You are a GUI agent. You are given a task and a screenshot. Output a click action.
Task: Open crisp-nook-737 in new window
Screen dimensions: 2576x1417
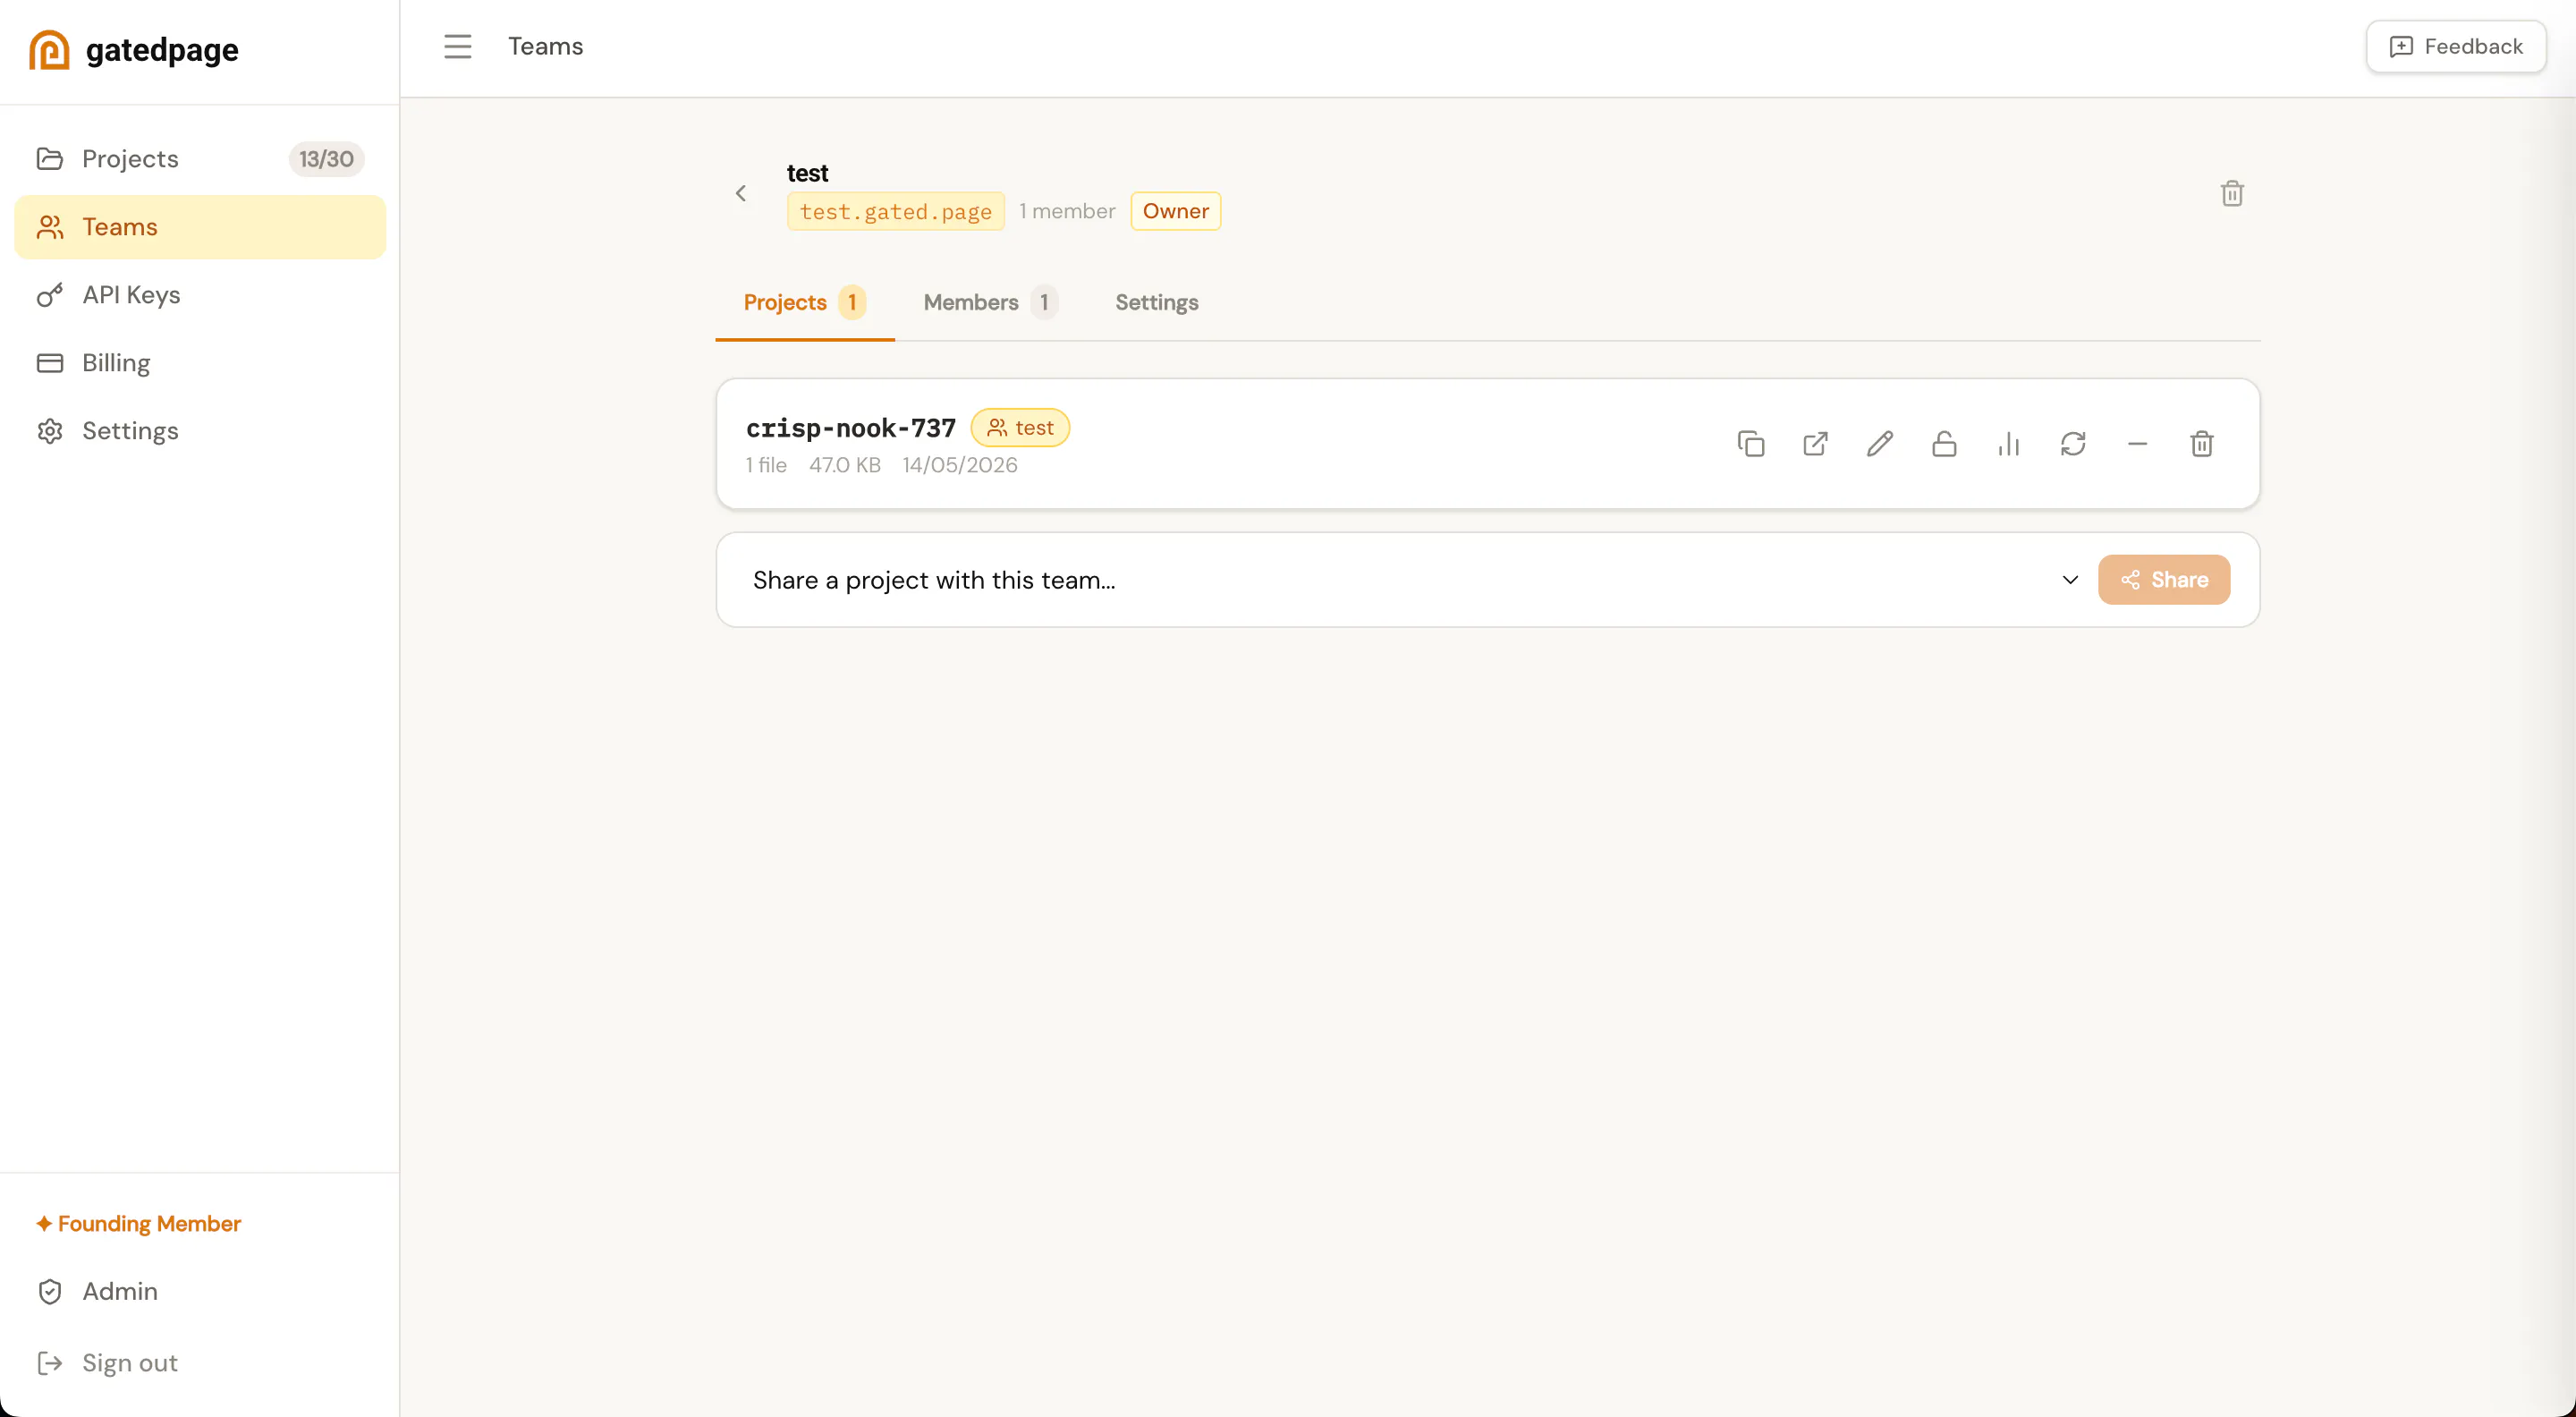(x=1815, y=444)
